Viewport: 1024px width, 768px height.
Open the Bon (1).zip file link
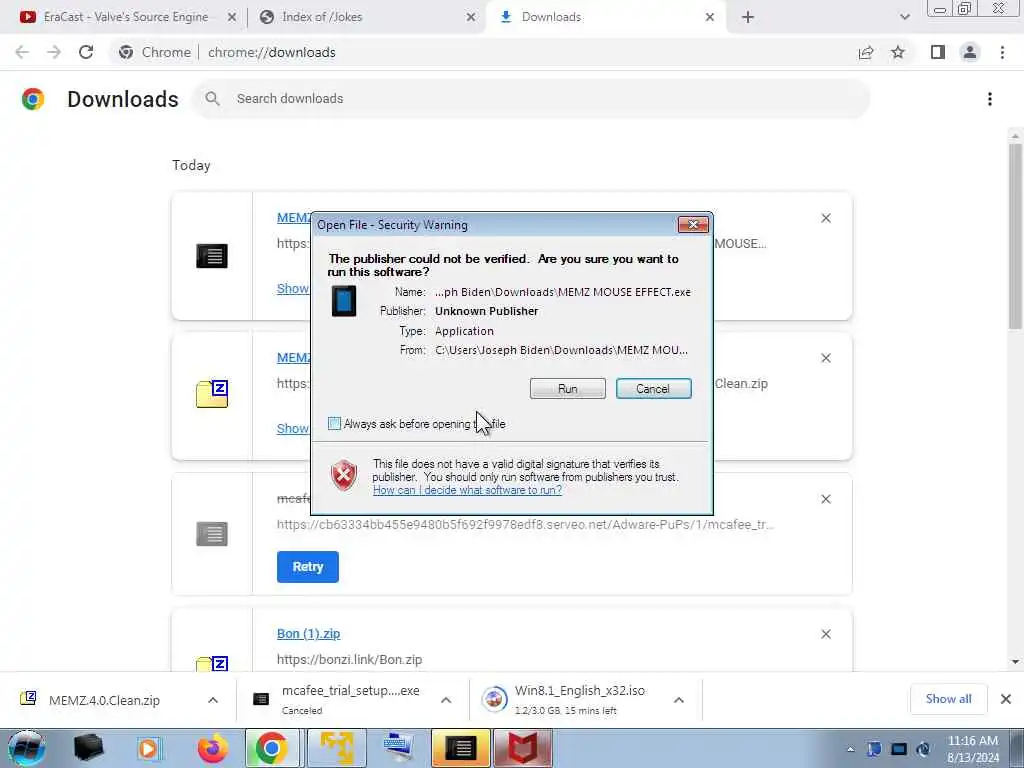[308, 633]
